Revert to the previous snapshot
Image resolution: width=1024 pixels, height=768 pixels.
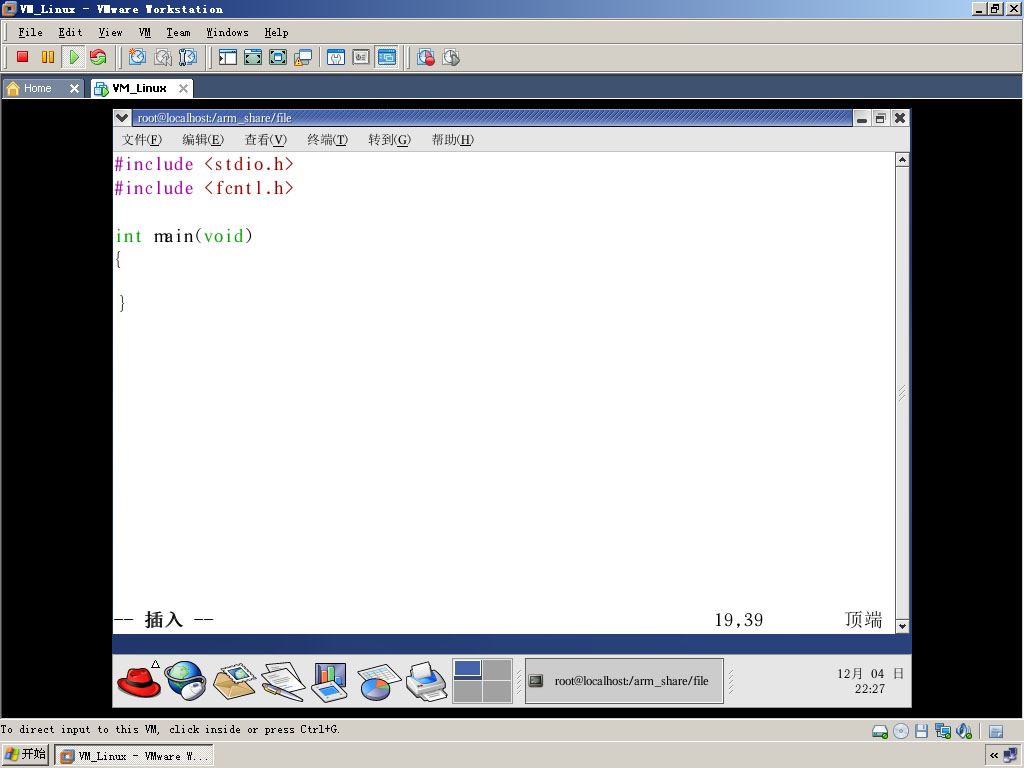(163, 57)
